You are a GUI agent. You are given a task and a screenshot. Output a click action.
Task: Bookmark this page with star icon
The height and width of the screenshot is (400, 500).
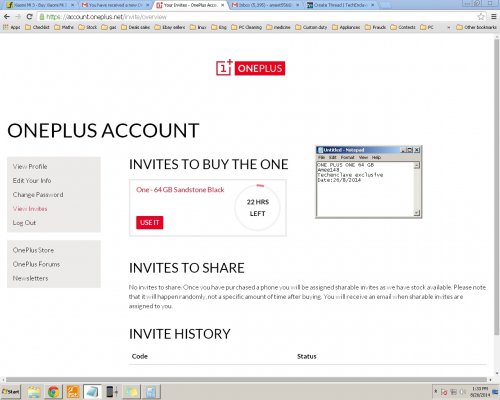pyautogui.click(x=481, y=17)
